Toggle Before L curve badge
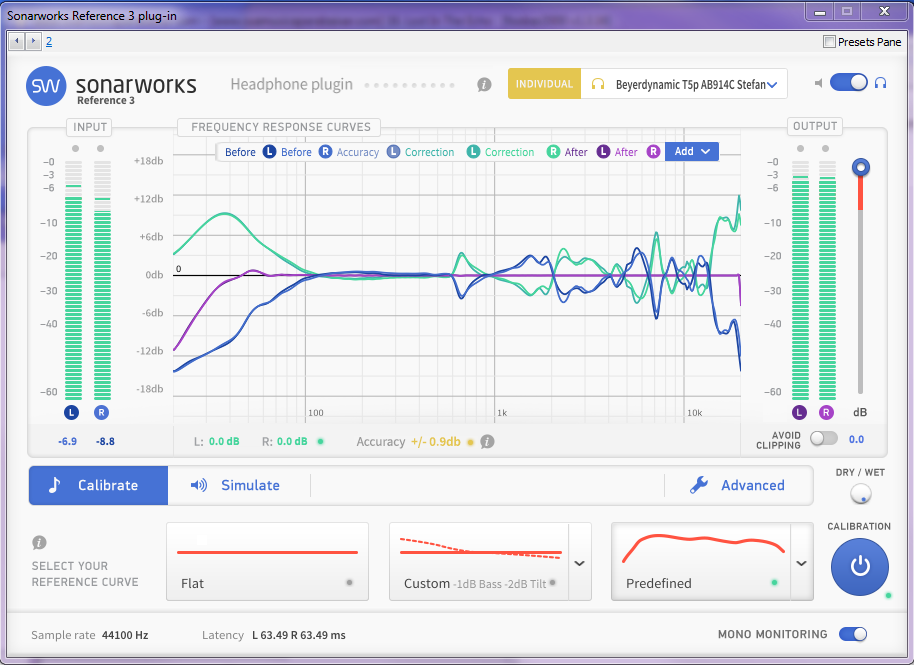Screen dimensions: 914x665 (x=269, y=152)
